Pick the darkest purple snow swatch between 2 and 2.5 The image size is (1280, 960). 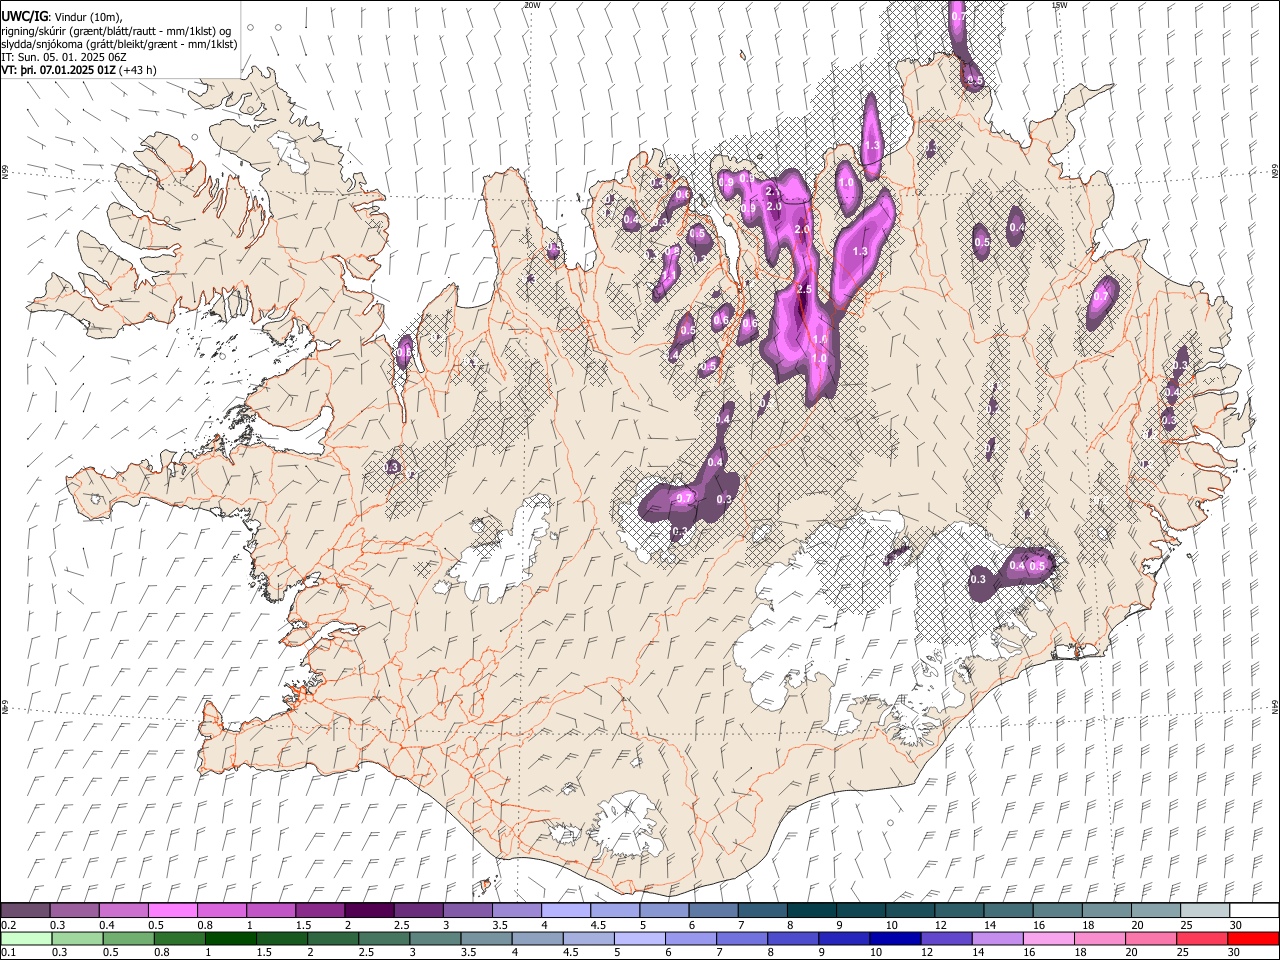(x=368, y=910)
